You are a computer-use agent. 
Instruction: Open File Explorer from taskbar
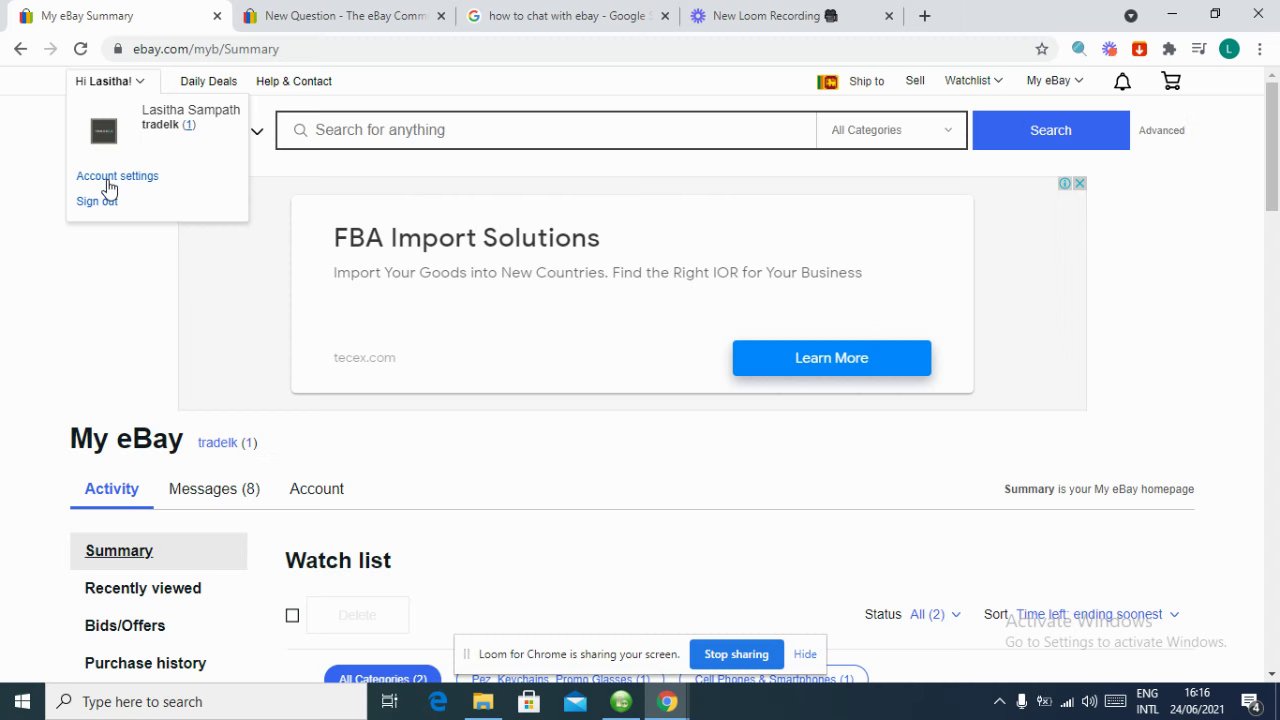point(483,702)
